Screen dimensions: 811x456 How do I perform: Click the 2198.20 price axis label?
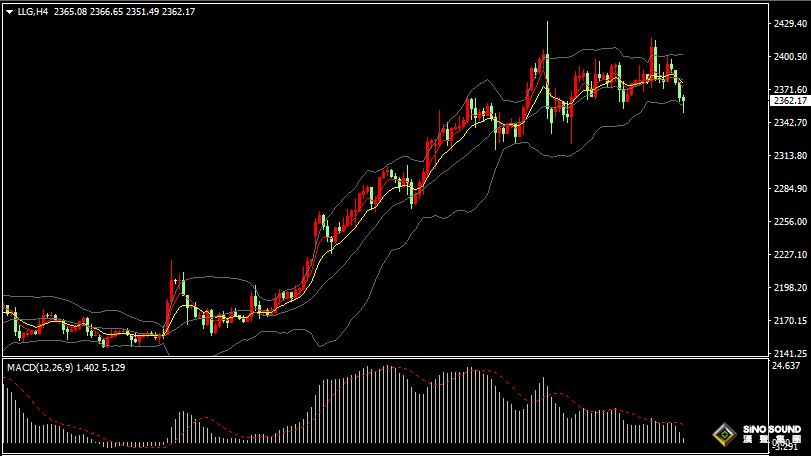click(790, 288)
